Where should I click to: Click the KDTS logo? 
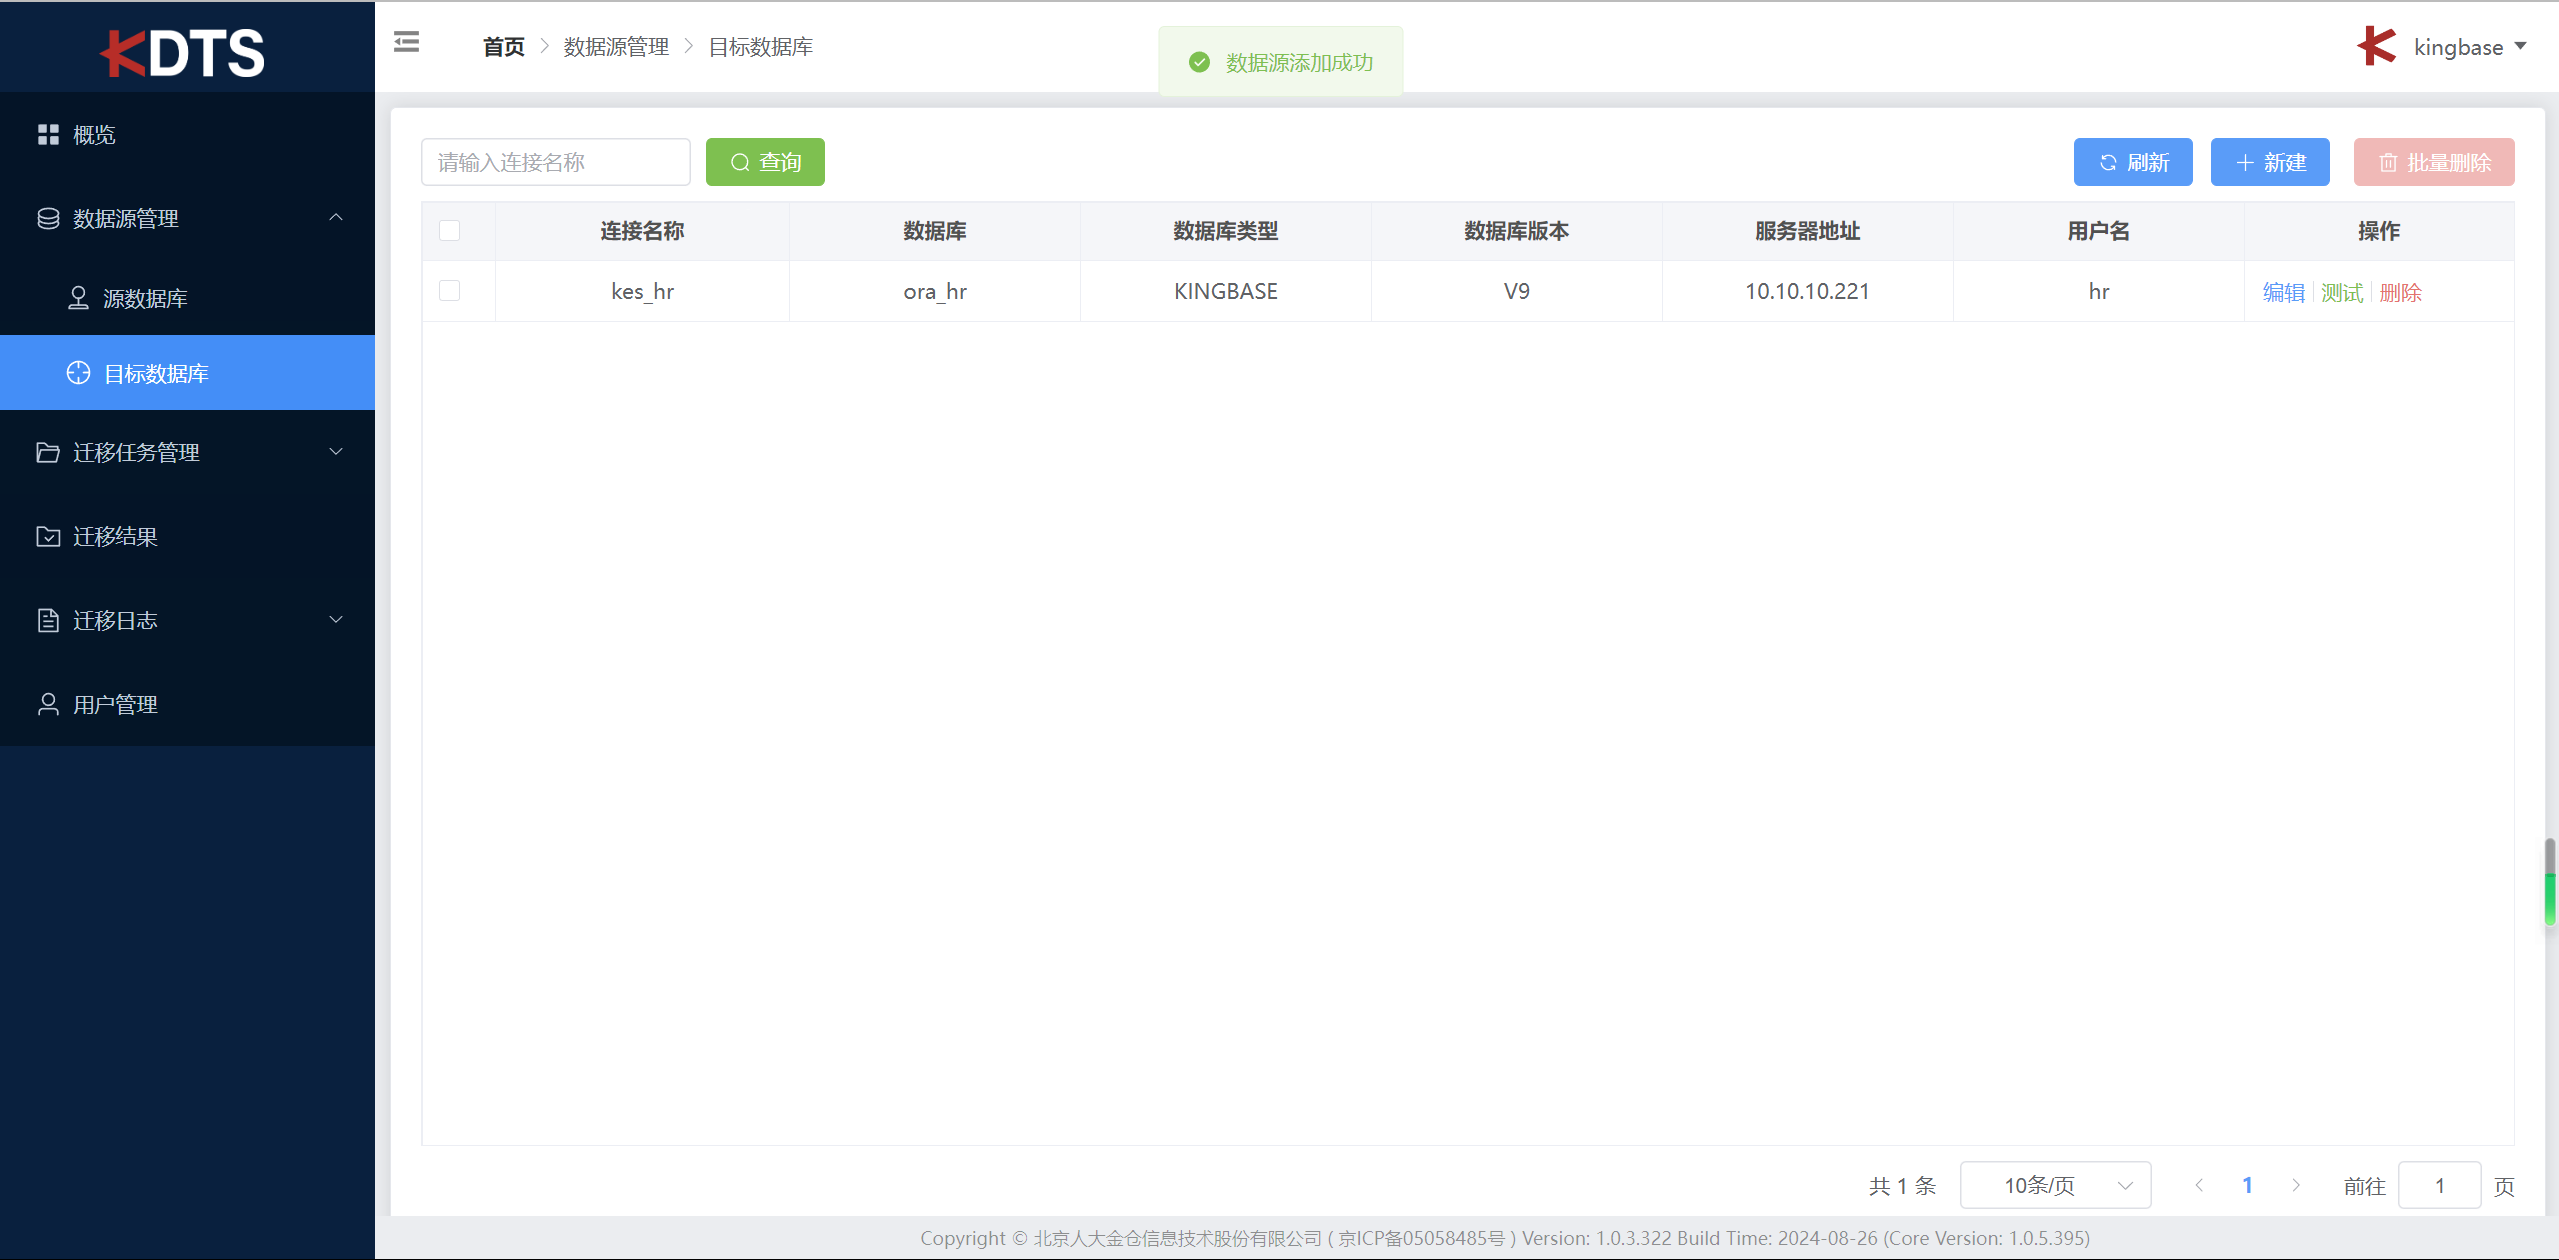pyautogui.click(x=183, y=53)
